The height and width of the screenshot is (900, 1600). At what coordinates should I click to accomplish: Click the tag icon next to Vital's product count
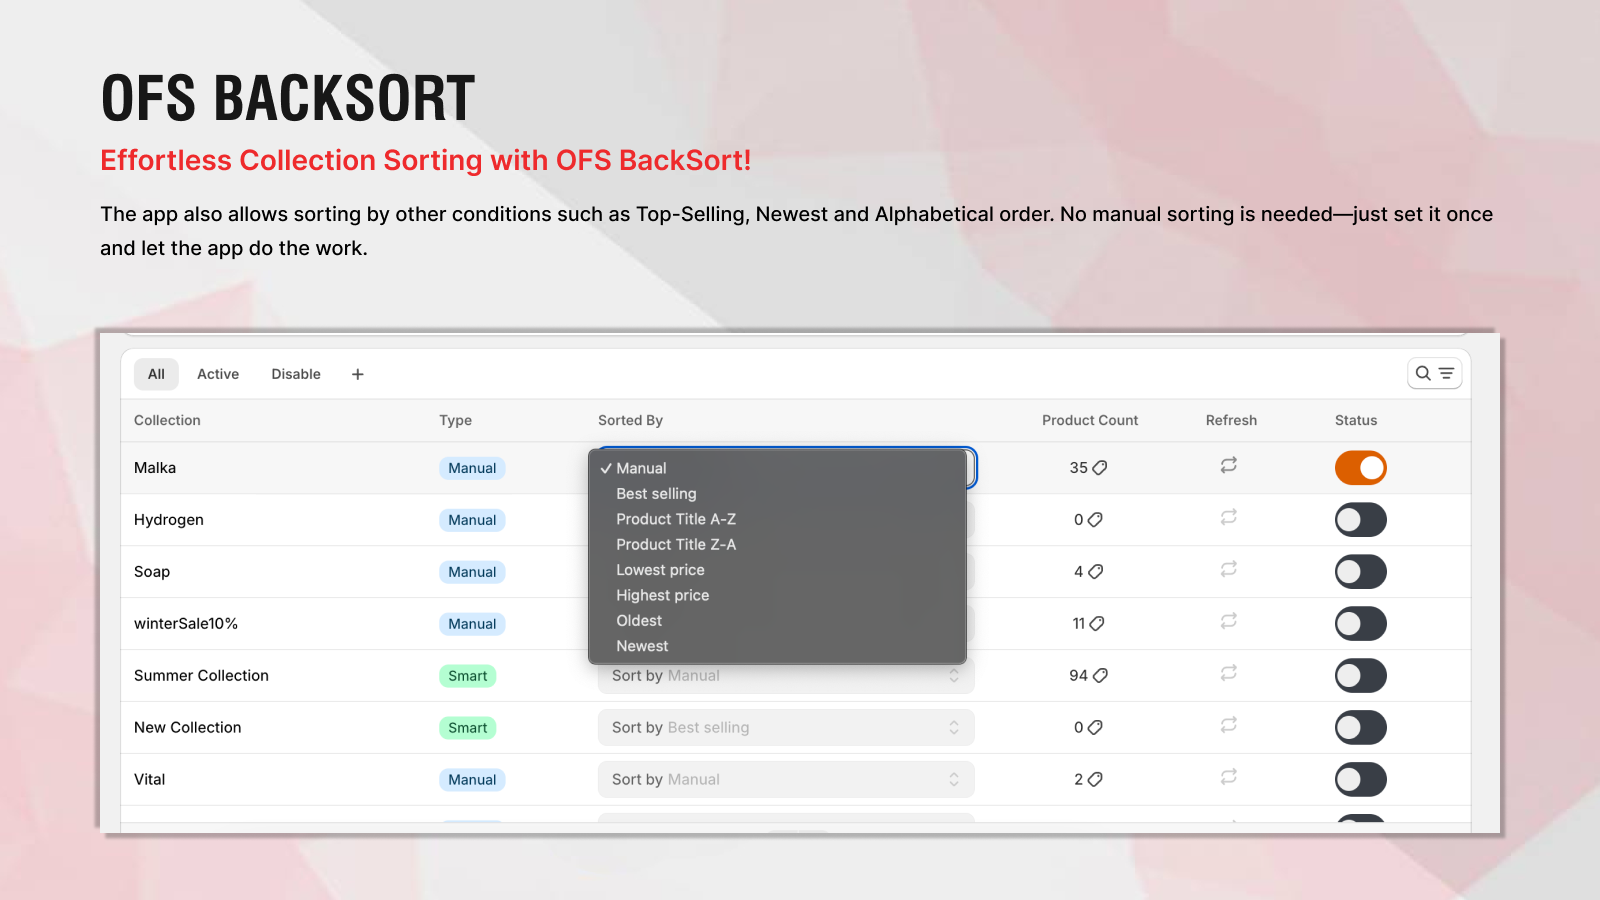pos(1096,779)
